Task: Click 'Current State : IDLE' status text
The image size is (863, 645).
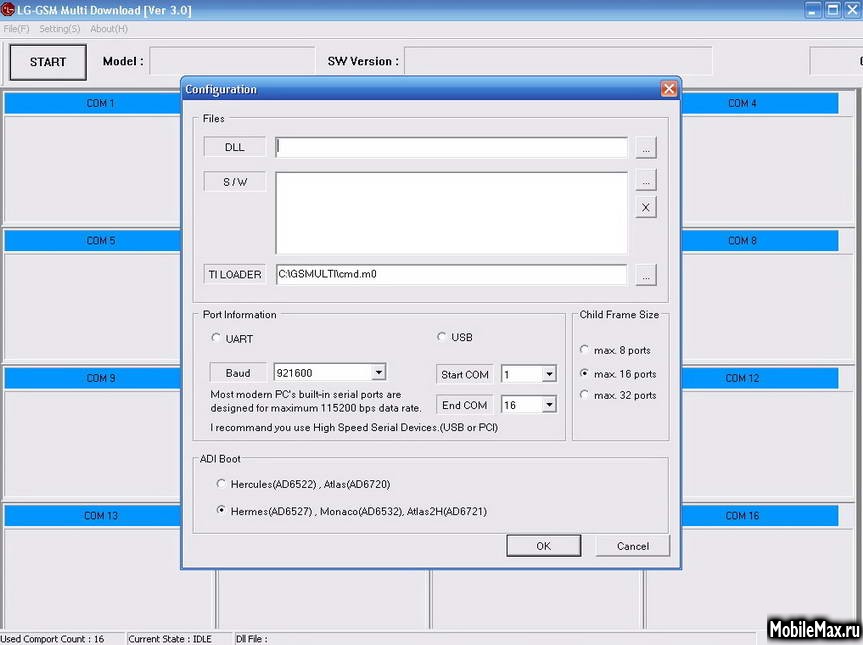Action: point(170,639)
